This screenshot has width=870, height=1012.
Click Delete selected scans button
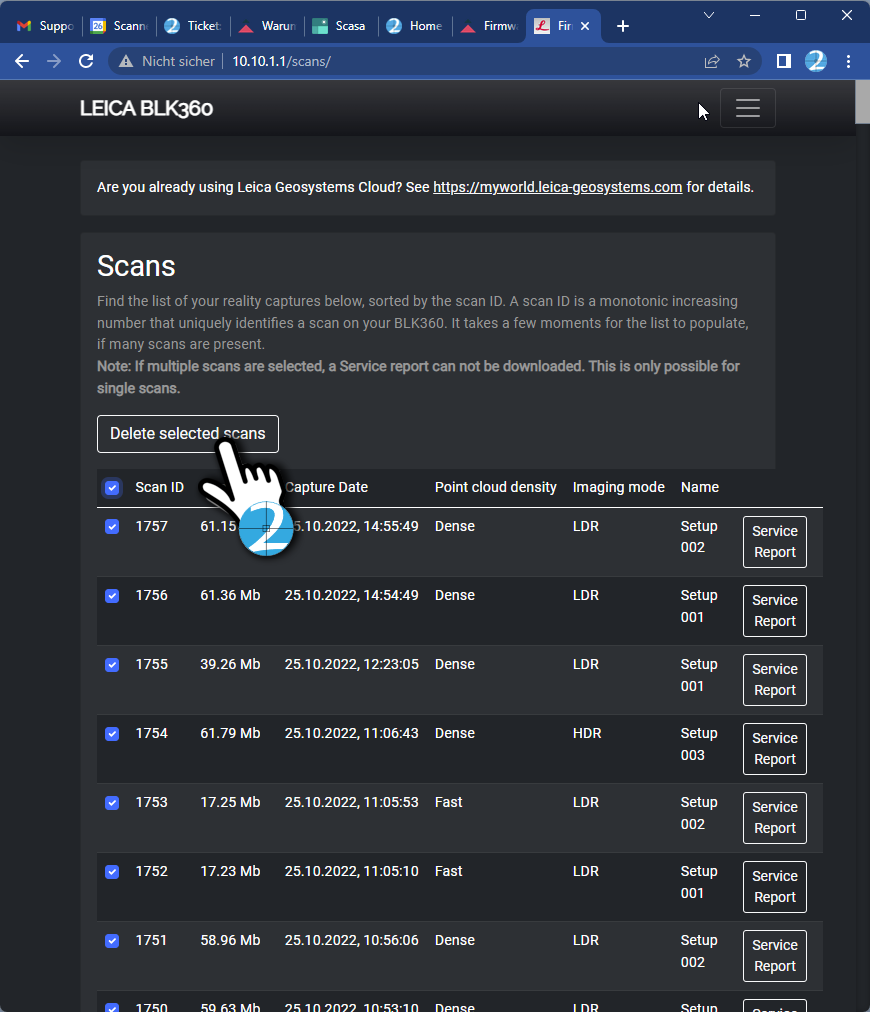tap(188, 434)
